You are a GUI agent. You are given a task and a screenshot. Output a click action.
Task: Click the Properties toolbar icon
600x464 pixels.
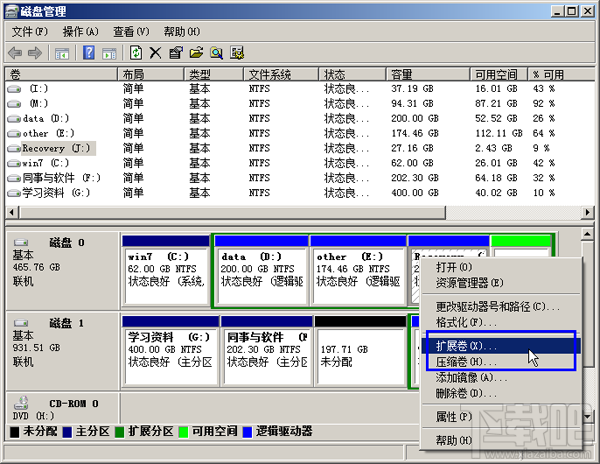click(x=175, y=52)
